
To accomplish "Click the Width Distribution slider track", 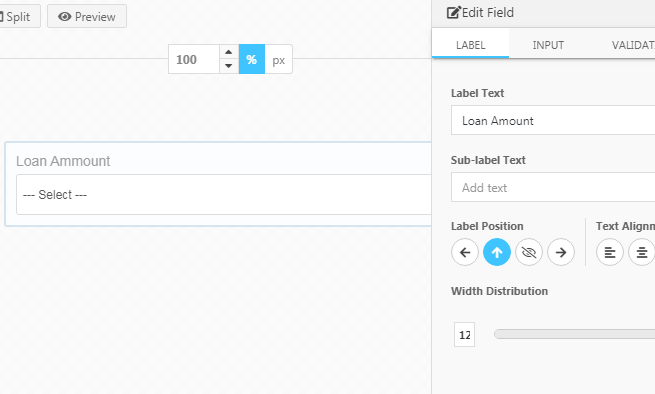I will (x=574, y=334).
